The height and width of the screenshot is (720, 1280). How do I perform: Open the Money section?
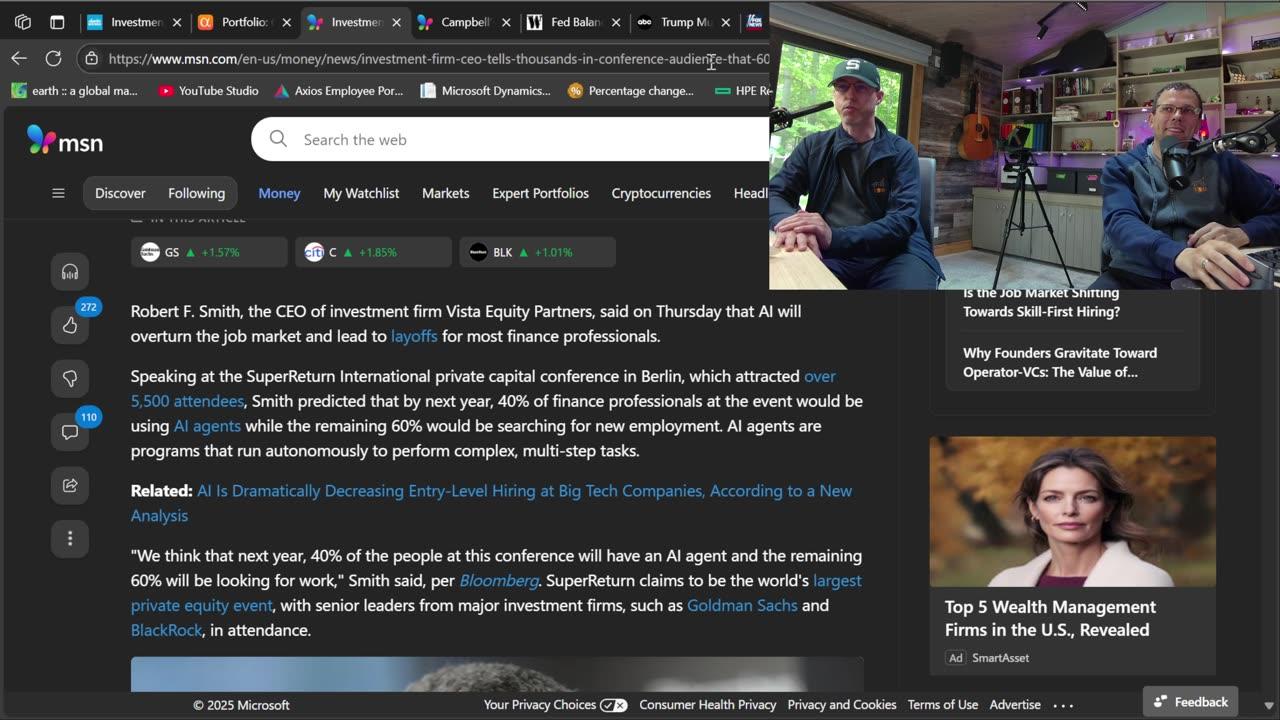point(279,193)
